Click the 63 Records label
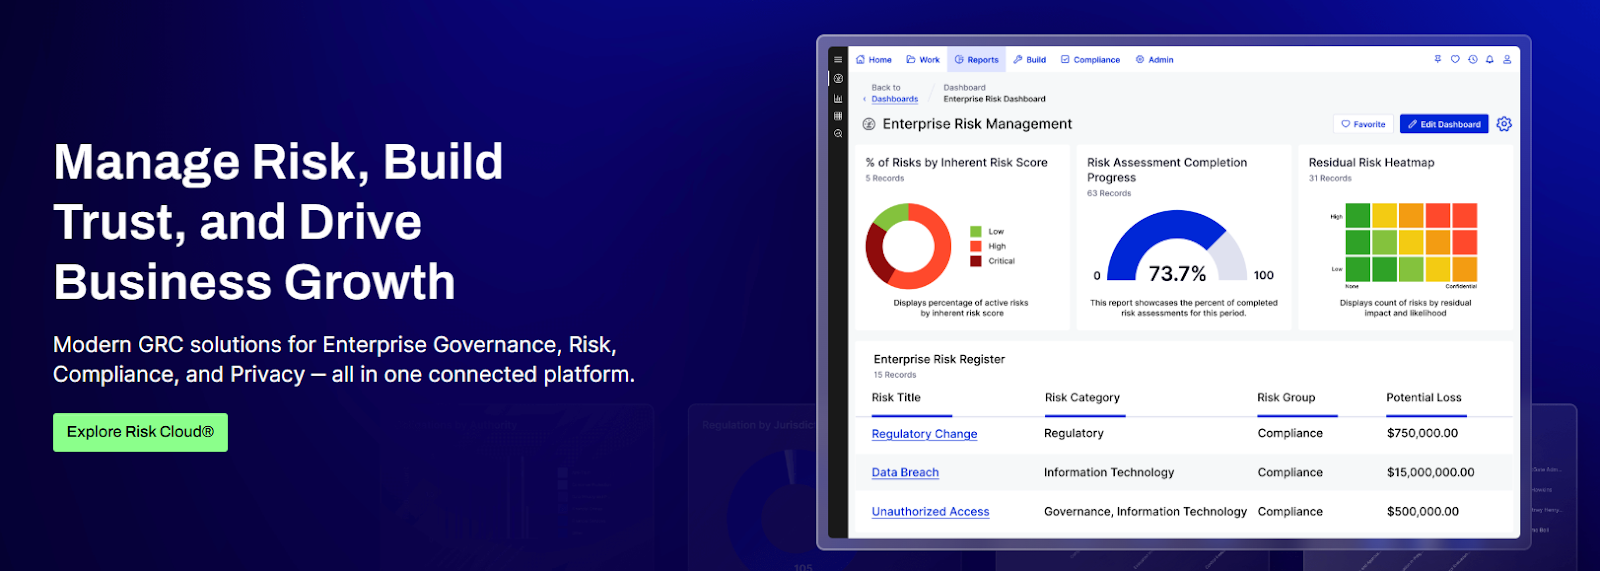Viewport: 1600px width, 571px height. (x=1109, y=193)
